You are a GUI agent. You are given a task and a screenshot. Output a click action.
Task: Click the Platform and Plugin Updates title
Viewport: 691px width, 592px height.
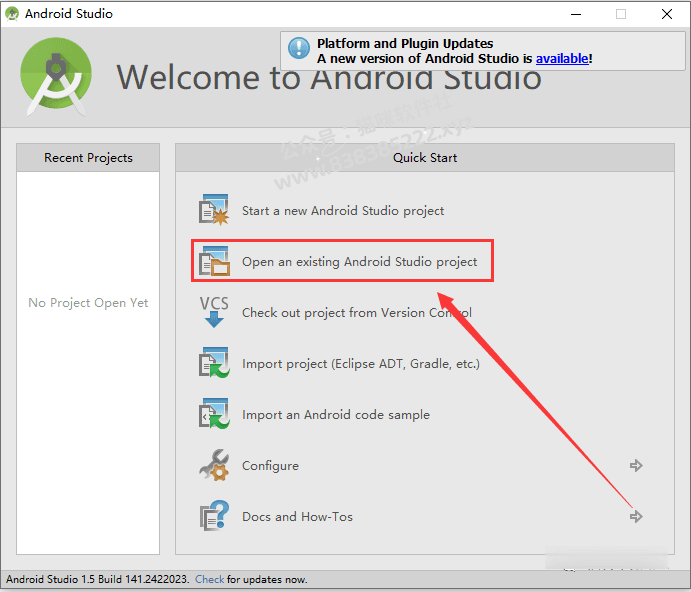coord(405,43)
